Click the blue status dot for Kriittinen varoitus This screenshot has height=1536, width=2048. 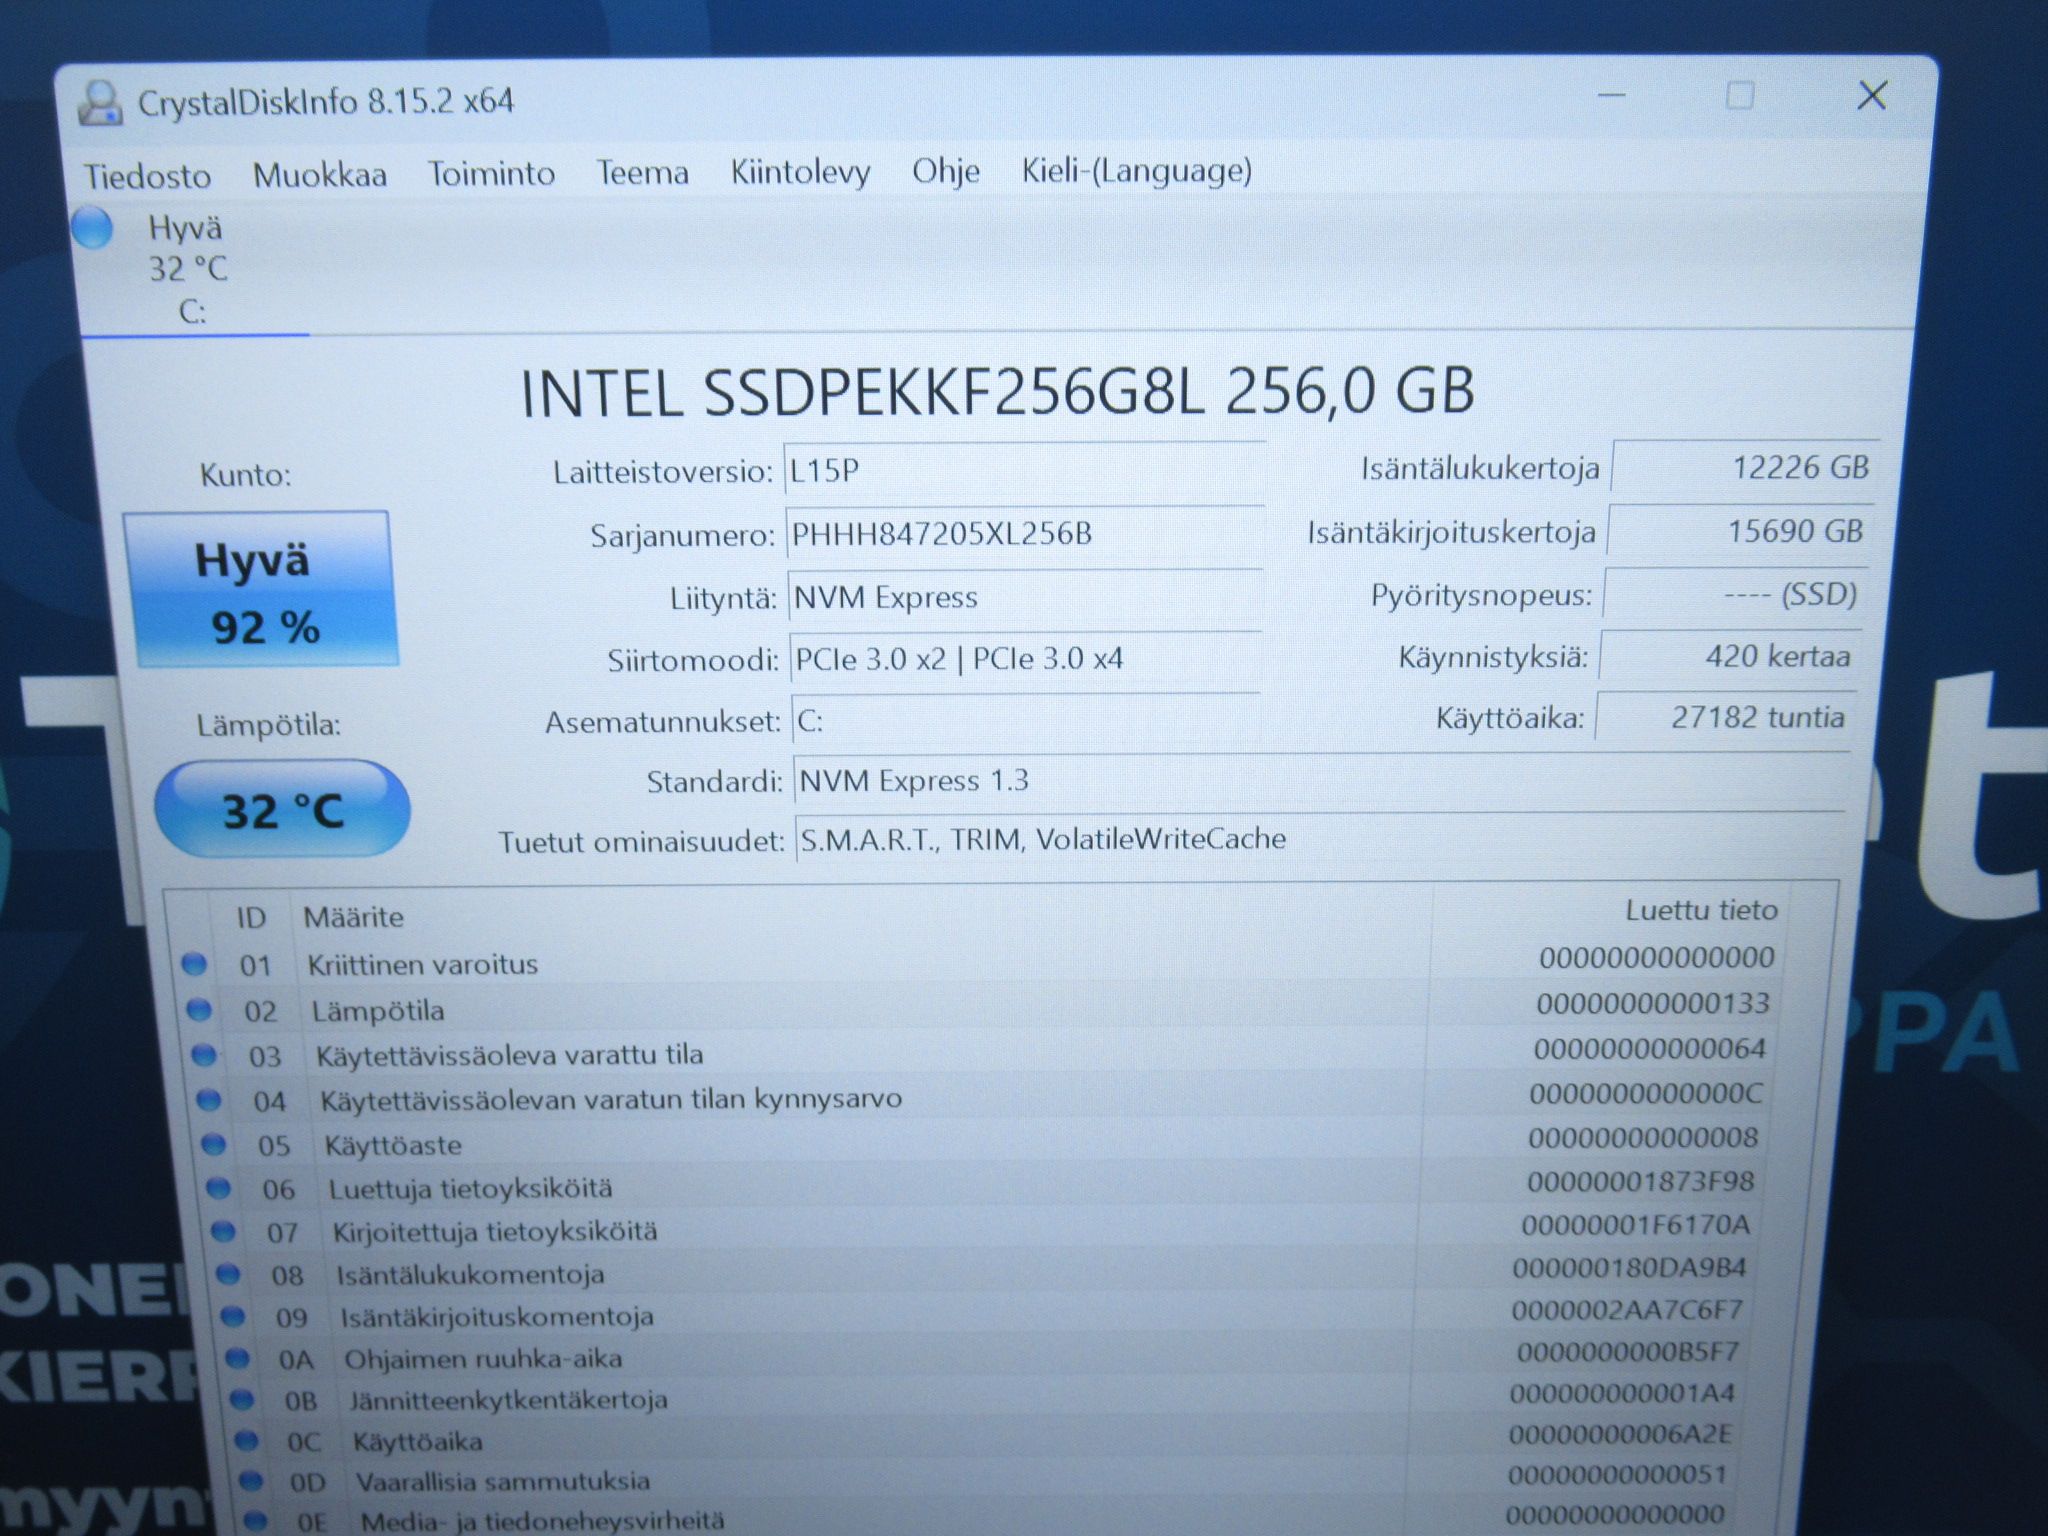tap(194, 964)
